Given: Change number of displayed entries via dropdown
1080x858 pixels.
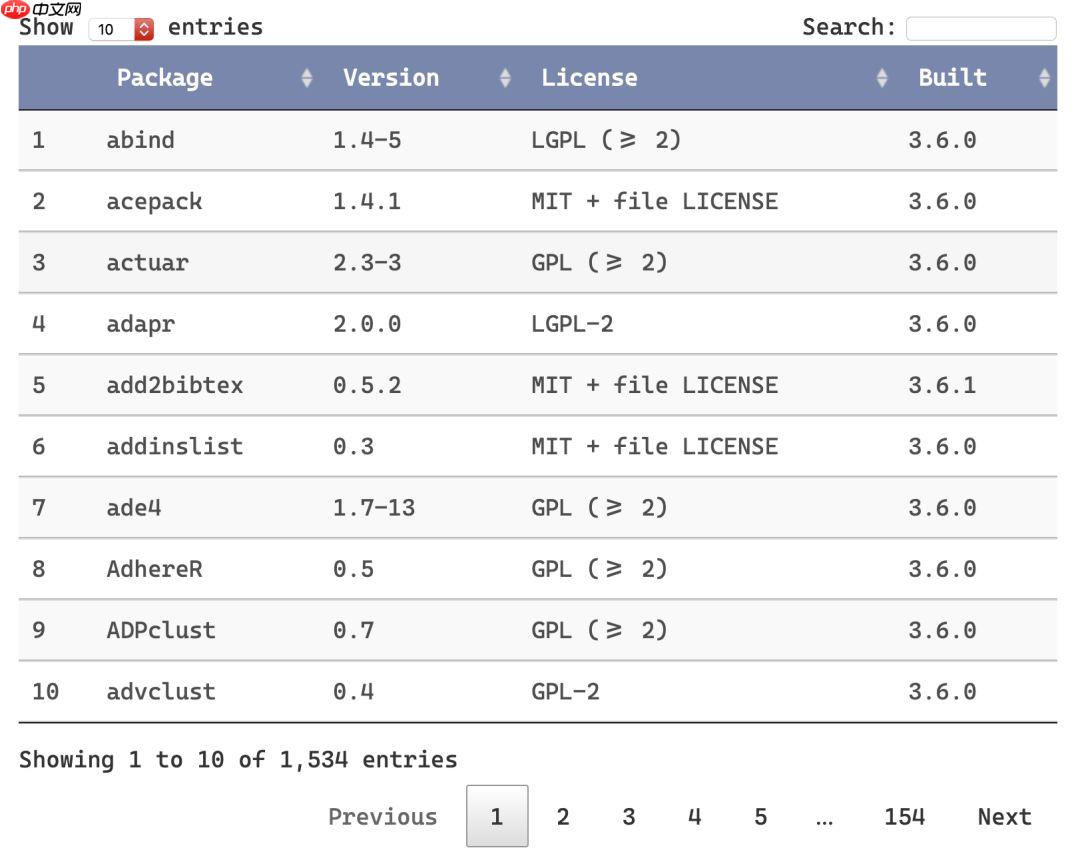Looking at the screenshot, I should (x=120, y=28).
